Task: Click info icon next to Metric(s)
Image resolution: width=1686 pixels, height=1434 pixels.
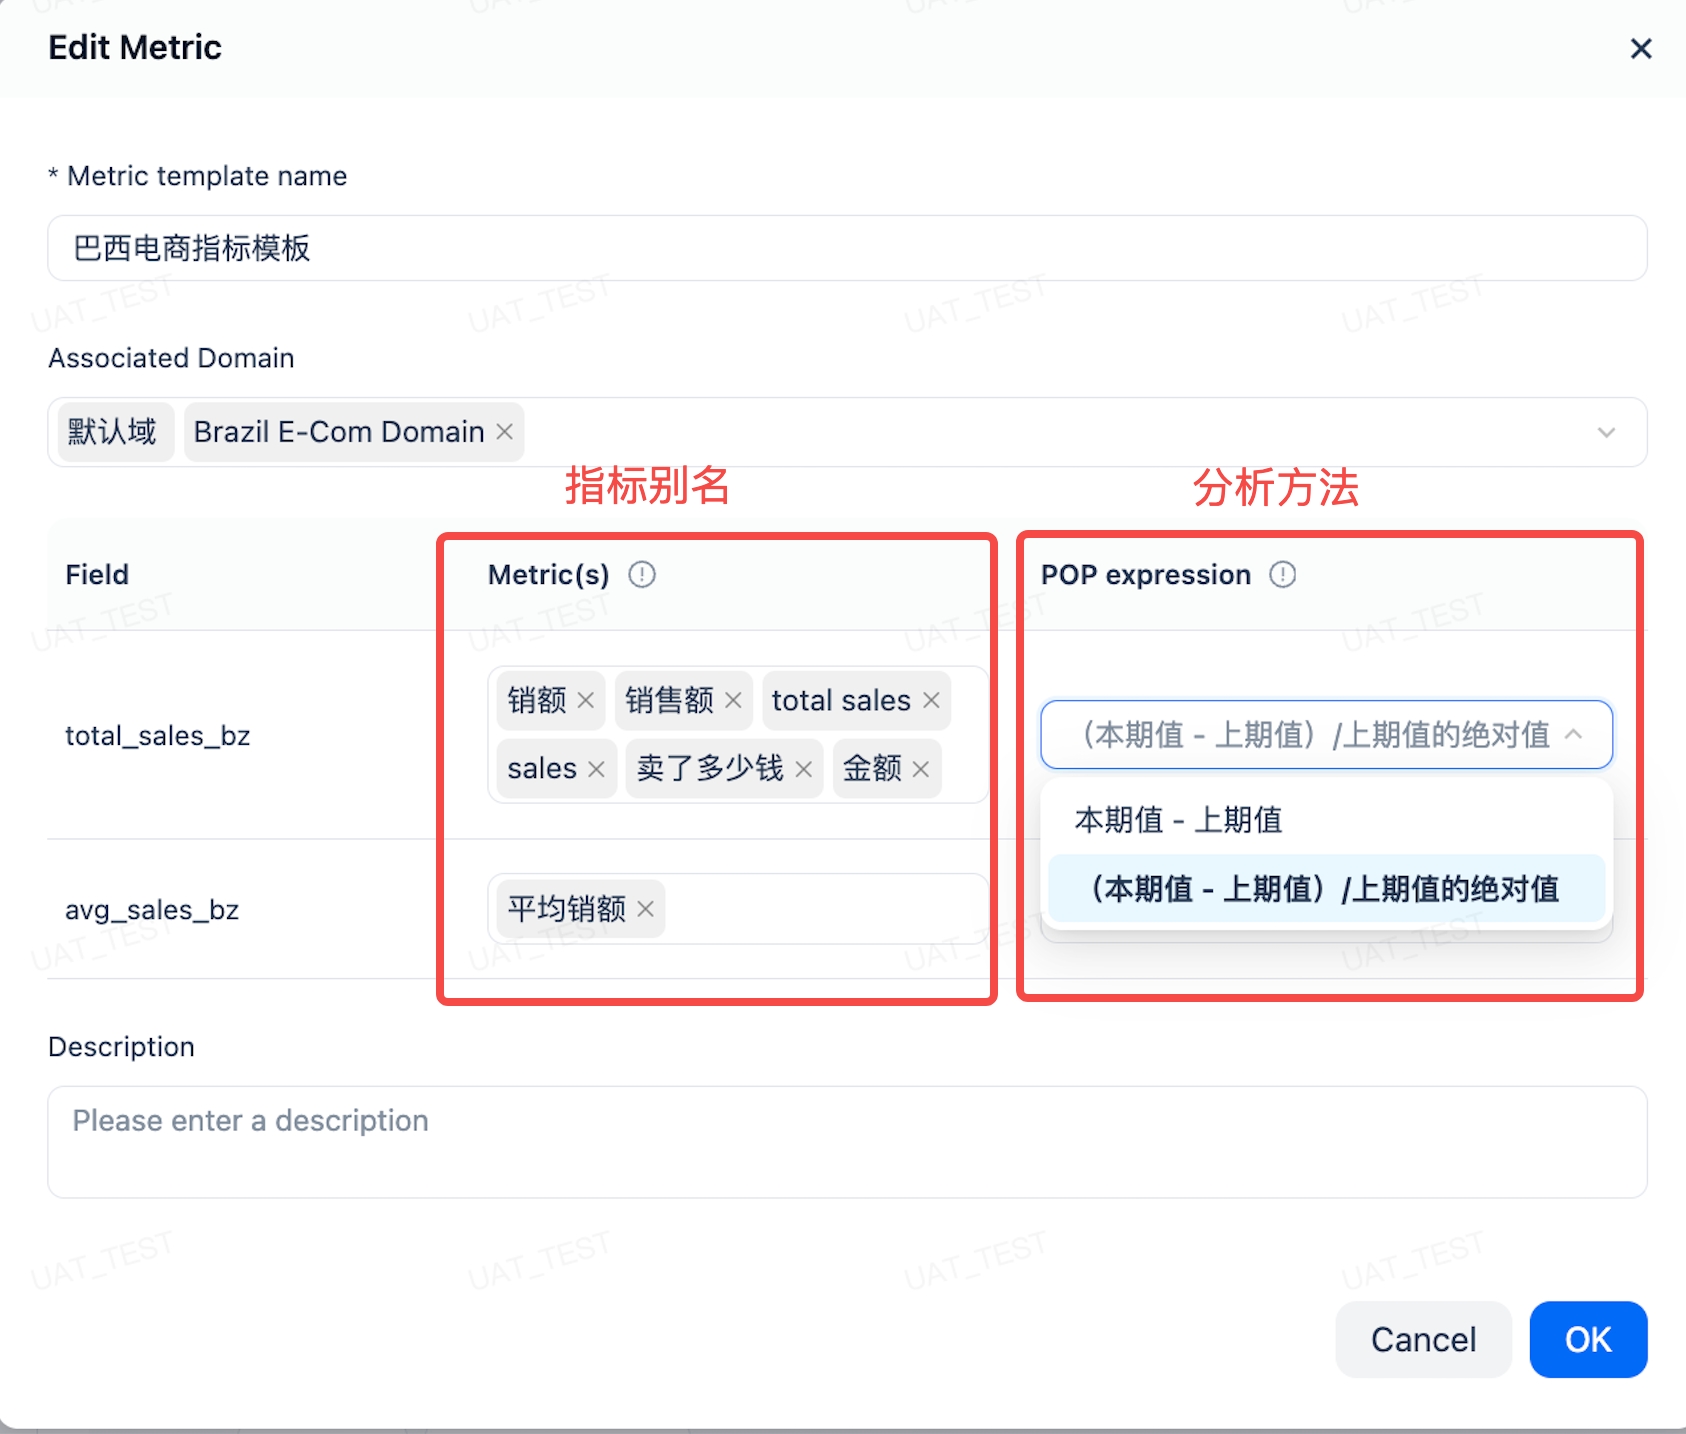Action: (x=641, y=575)
